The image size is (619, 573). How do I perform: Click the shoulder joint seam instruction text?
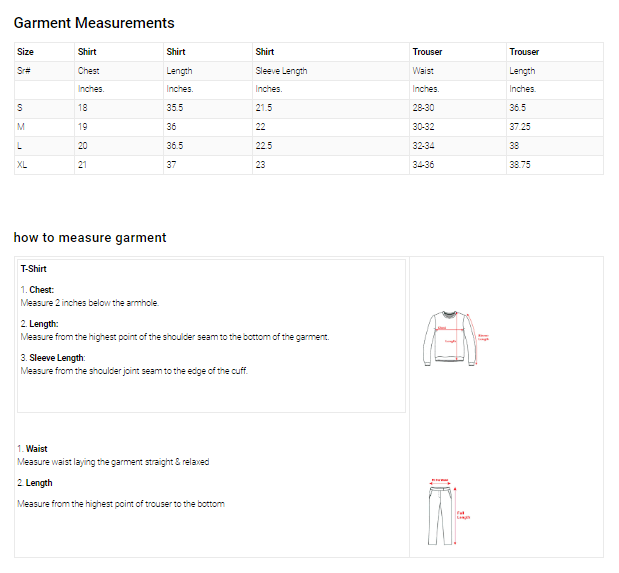pyautogui.click(x=134, y=371)
